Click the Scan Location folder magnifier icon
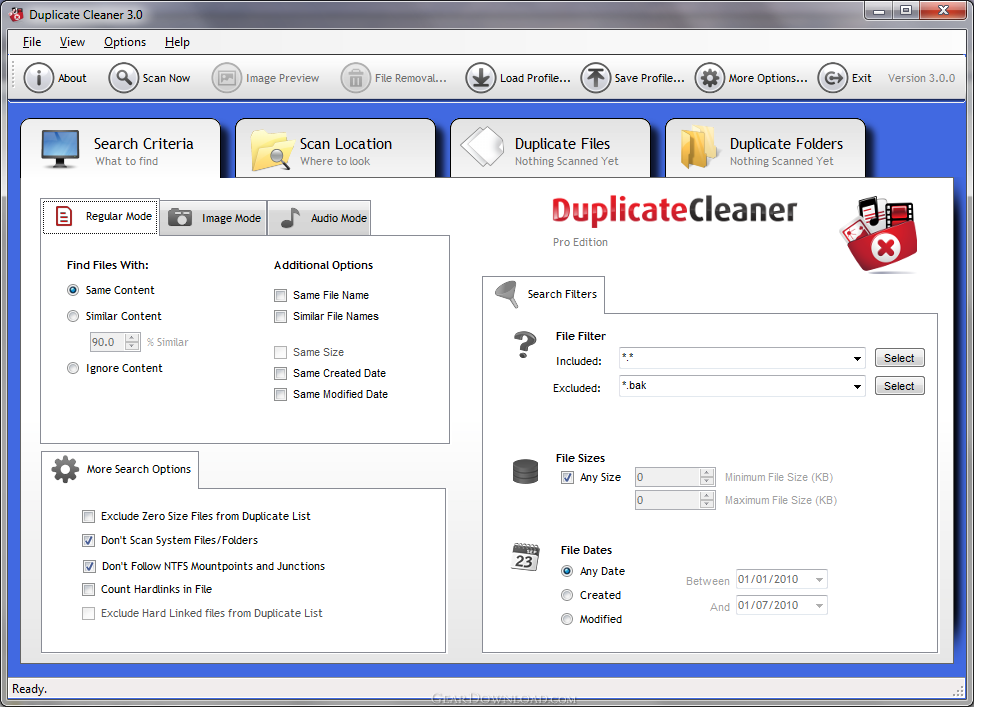 click(271, 150)
